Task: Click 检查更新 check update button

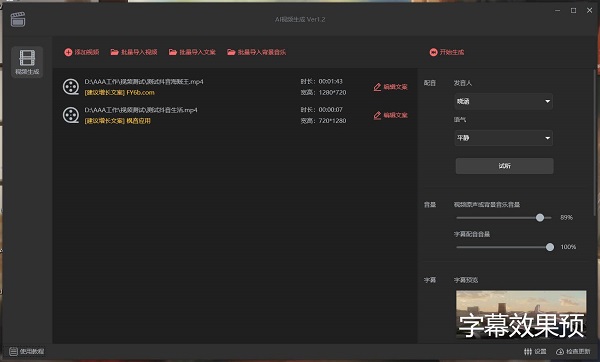Action: click(573, 351)
